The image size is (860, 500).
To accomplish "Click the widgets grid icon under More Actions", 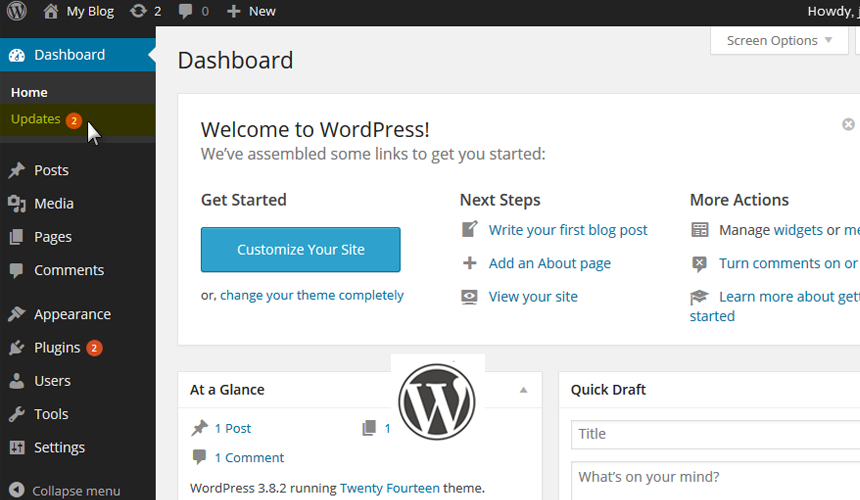I will [x=700, y=230].
